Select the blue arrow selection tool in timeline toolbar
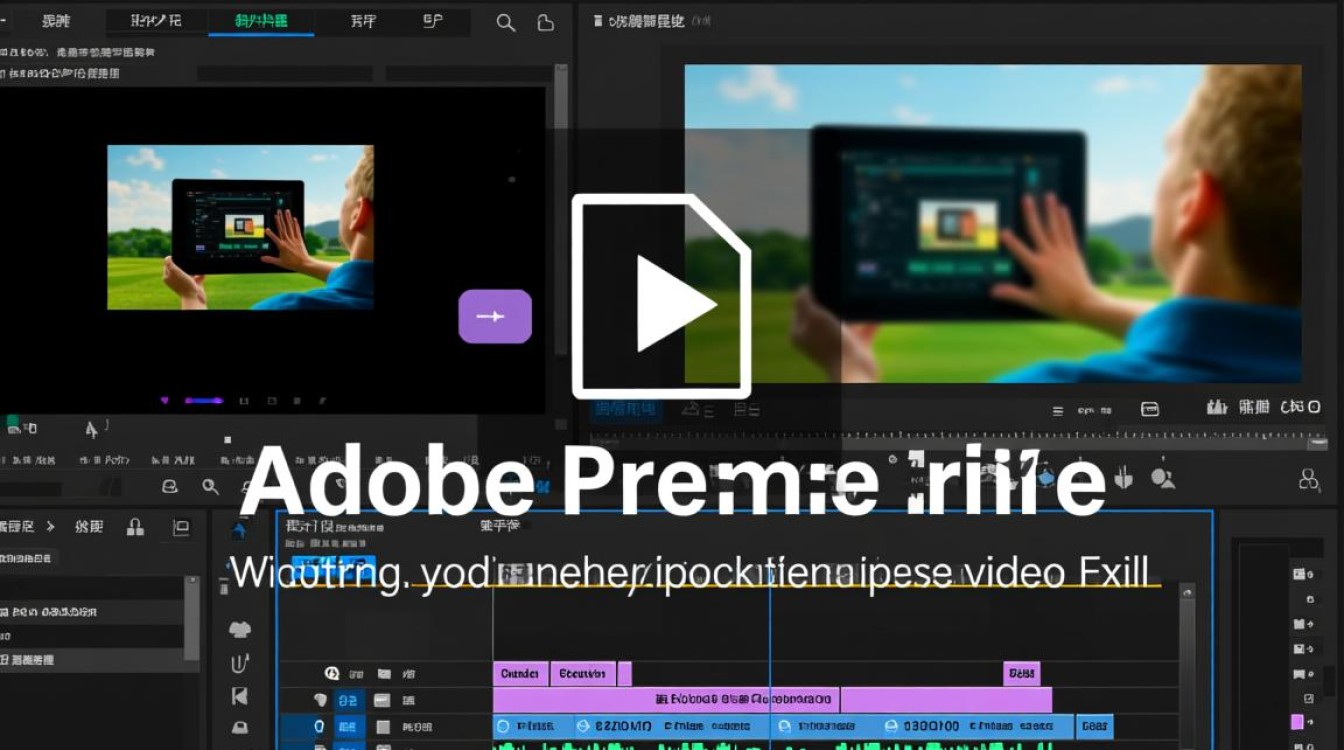The height and width of the screenshot is (750, 1344). (240, 530)
